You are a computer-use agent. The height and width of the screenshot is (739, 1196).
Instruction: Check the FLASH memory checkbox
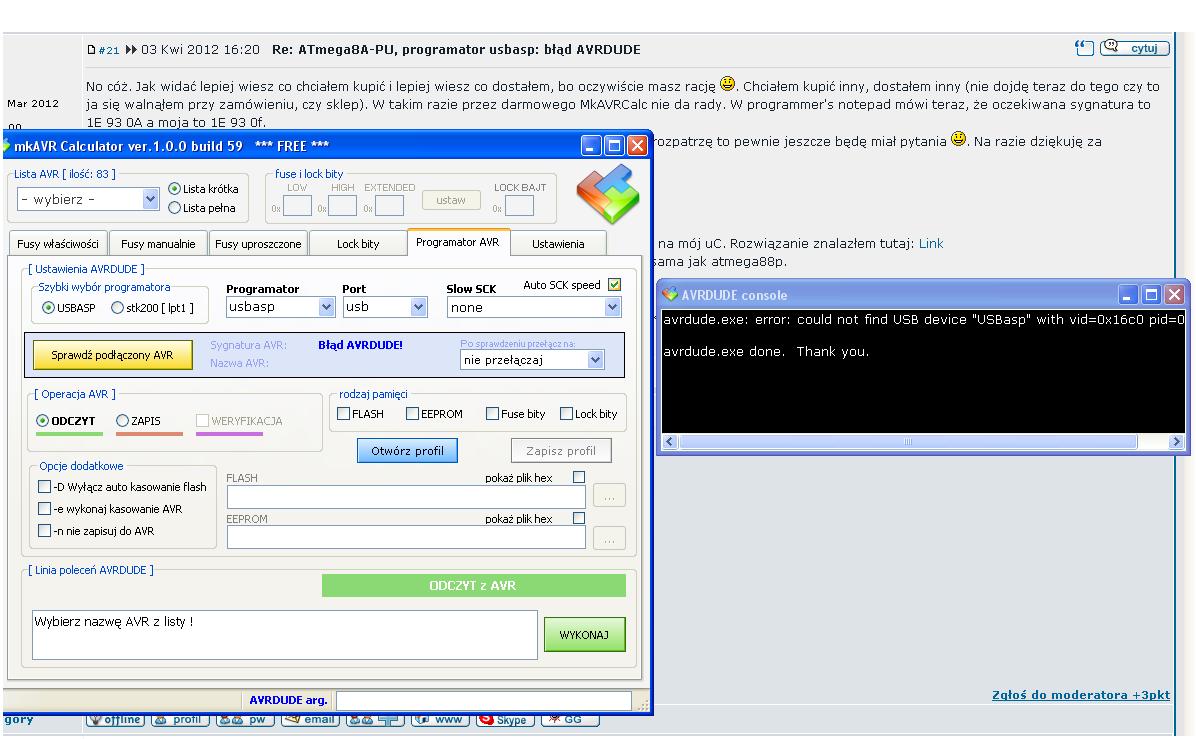(344, 413)
